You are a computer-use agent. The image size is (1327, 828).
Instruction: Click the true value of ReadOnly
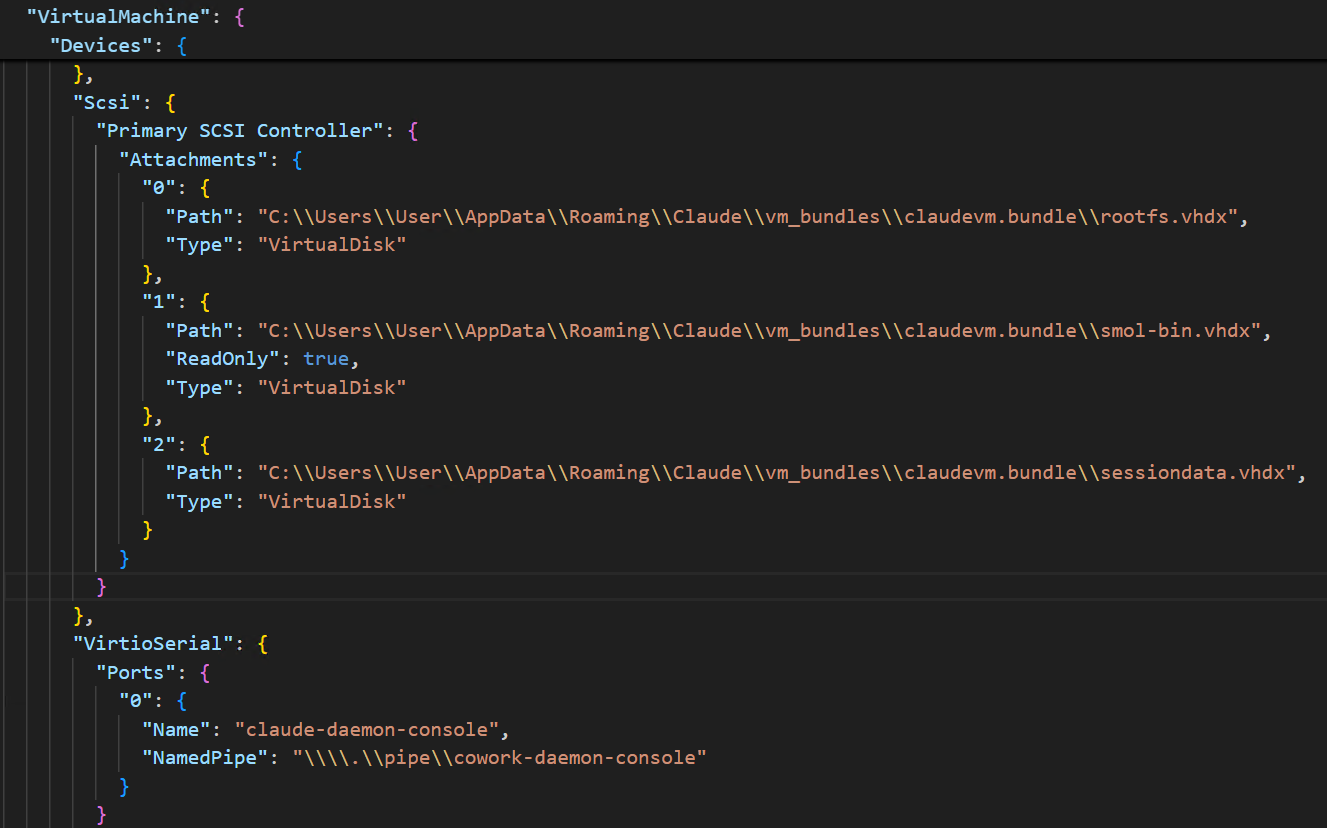(326, 359)
